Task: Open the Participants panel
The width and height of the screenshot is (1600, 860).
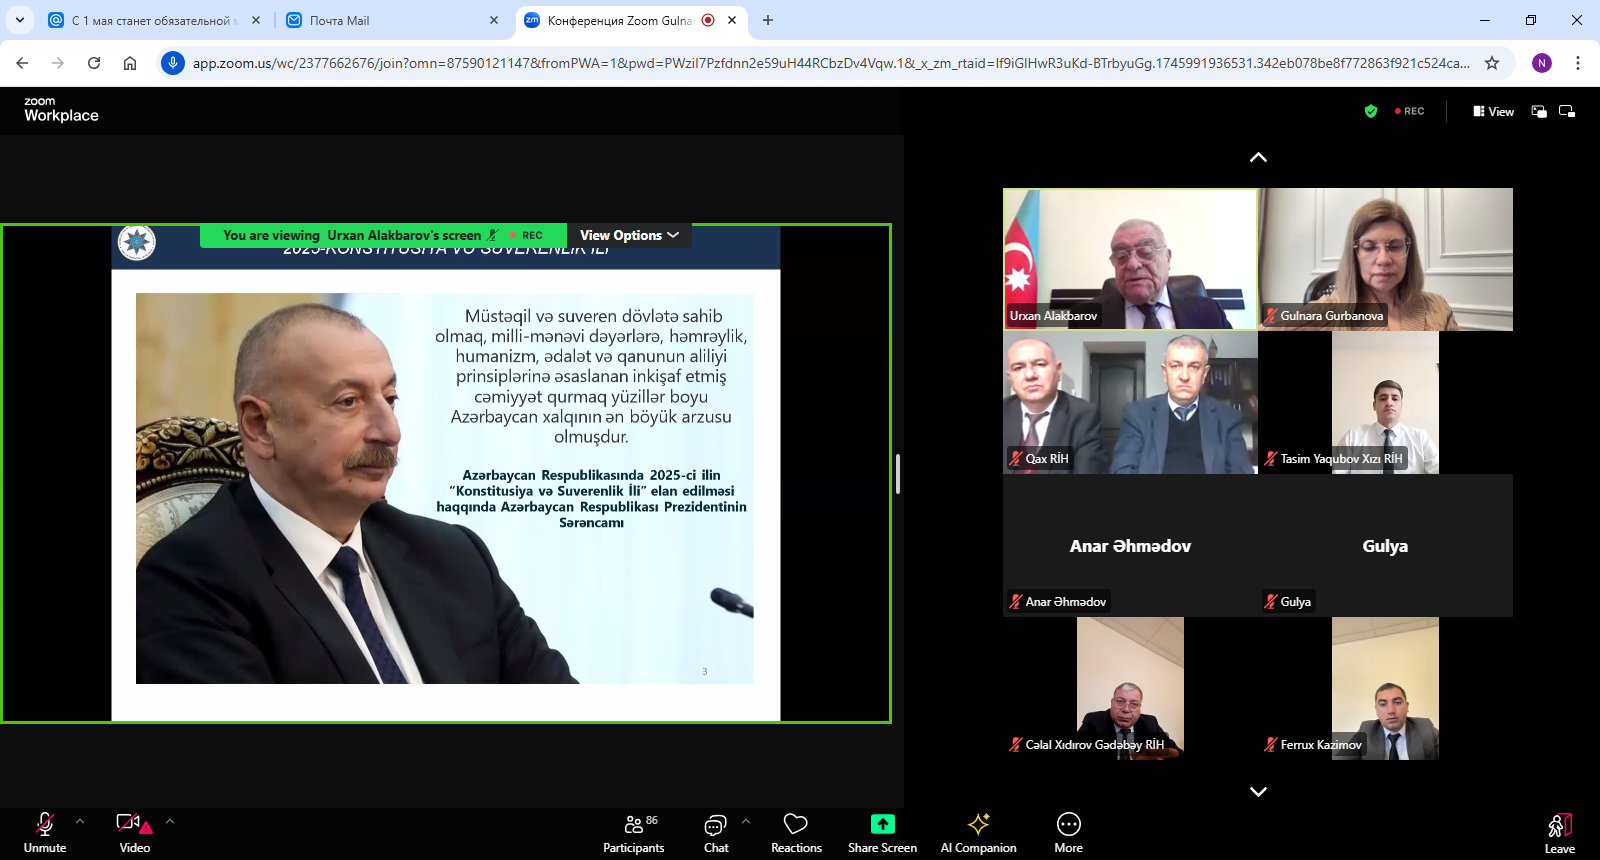Action: (x=633, y=832)
